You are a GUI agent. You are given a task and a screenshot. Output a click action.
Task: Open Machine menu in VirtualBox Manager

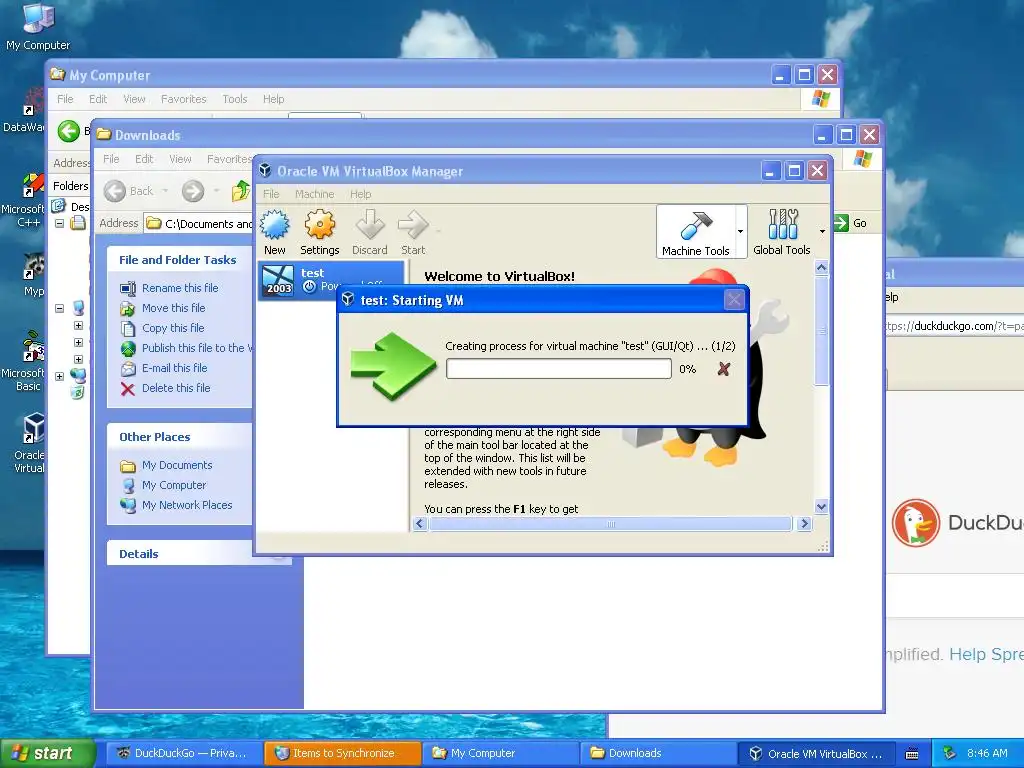[x=314, y=194]
